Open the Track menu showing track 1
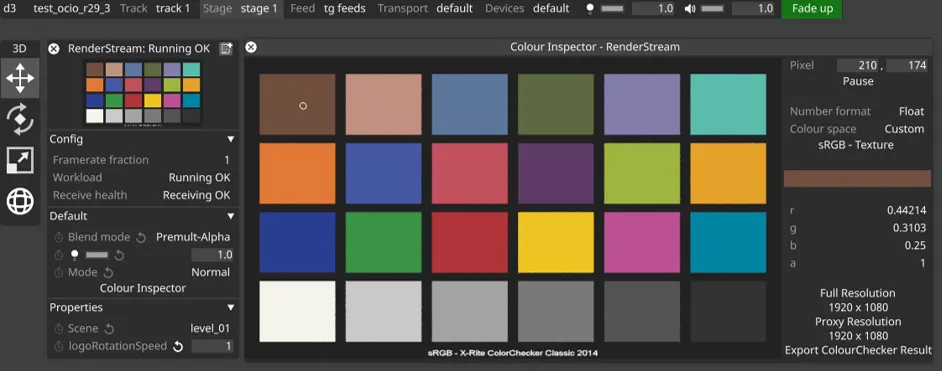942x371 pixels. coord(155,9)
